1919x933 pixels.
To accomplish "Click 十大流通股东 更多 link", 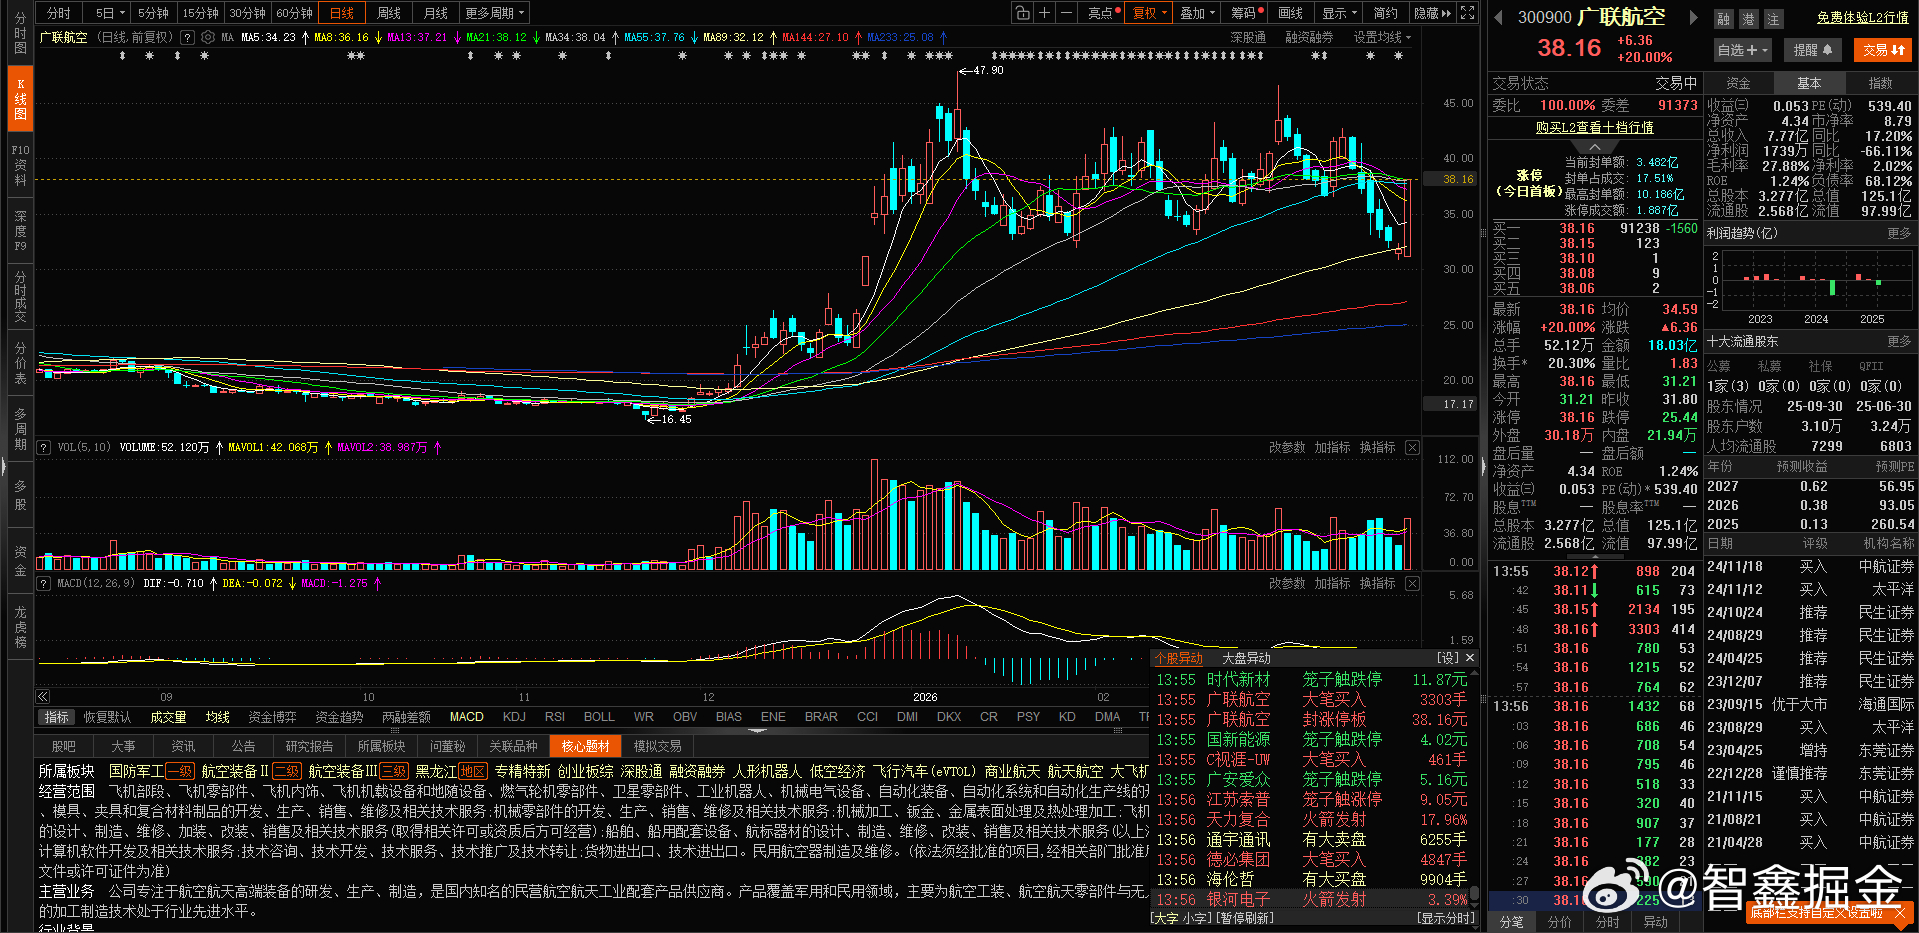I will click(x=1899, y=342).
